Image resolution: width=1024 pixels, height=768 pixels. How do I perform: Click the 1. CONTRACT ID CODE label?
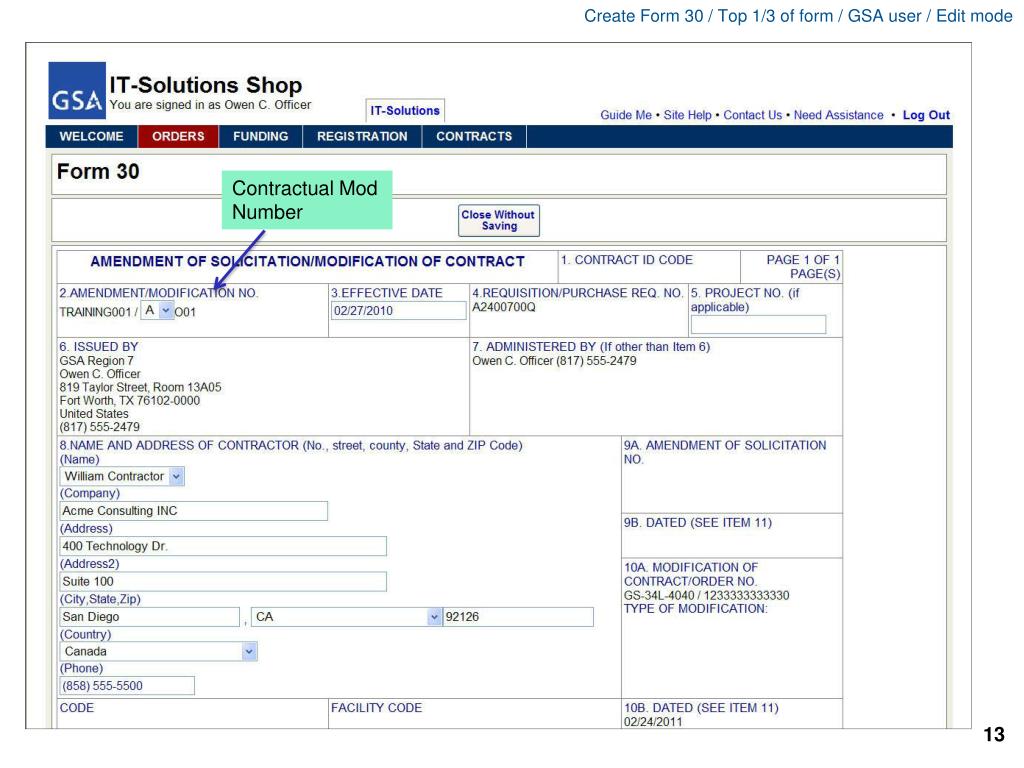tap(627, 260)
